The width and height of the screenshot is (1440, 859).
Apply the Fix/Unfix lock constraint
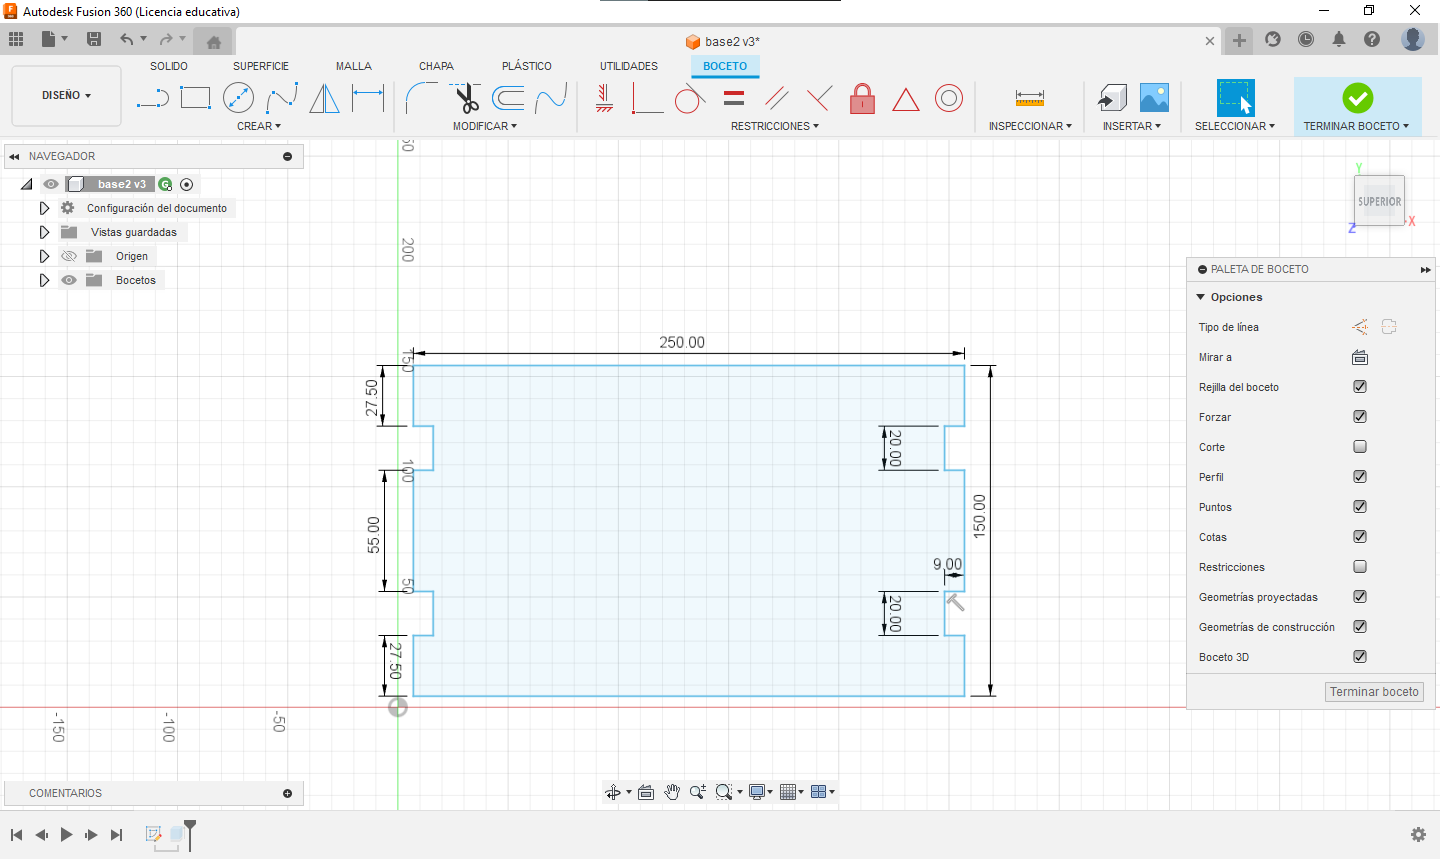(862, 98)
